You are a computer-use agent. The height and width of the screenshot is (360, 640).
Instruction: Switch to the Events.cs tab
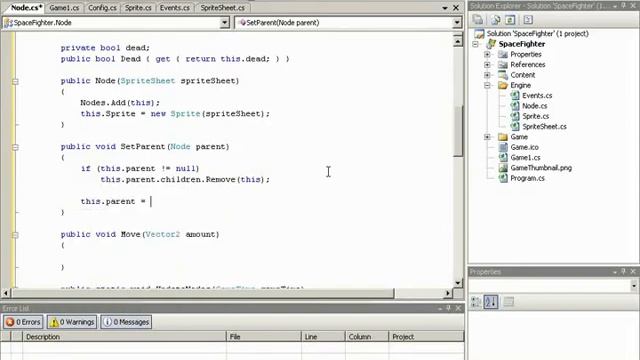175,8
